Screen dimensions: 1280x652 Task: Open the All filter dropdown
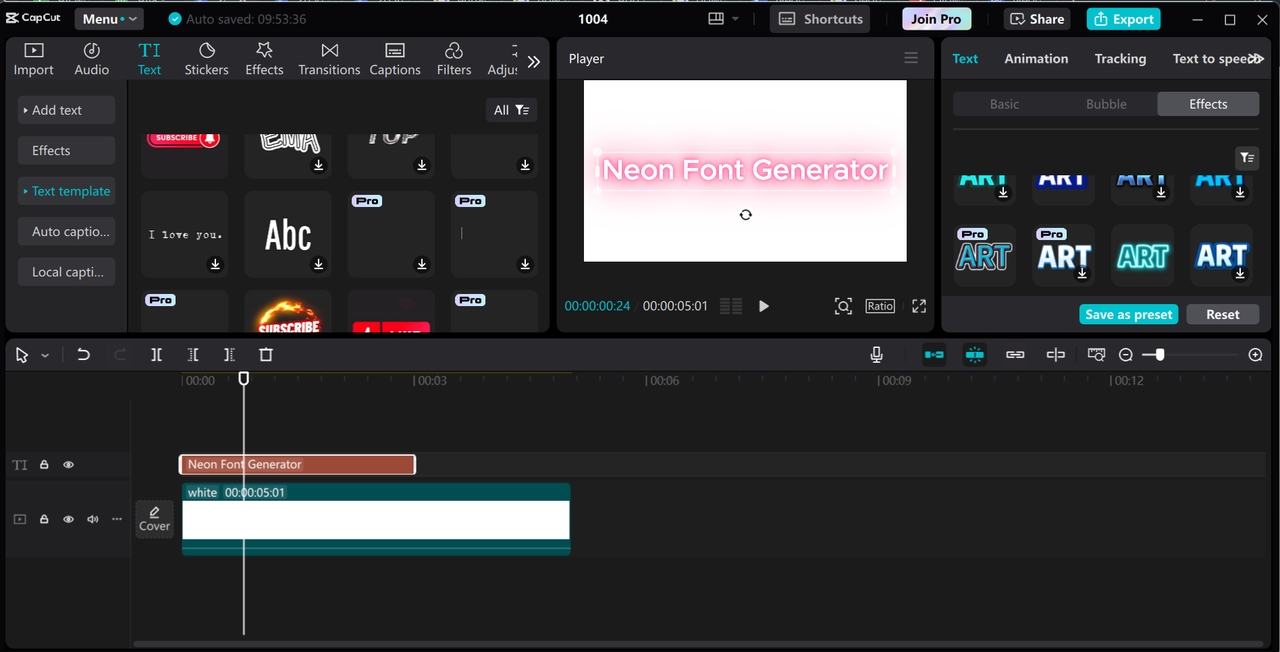[x=511, y=110]
